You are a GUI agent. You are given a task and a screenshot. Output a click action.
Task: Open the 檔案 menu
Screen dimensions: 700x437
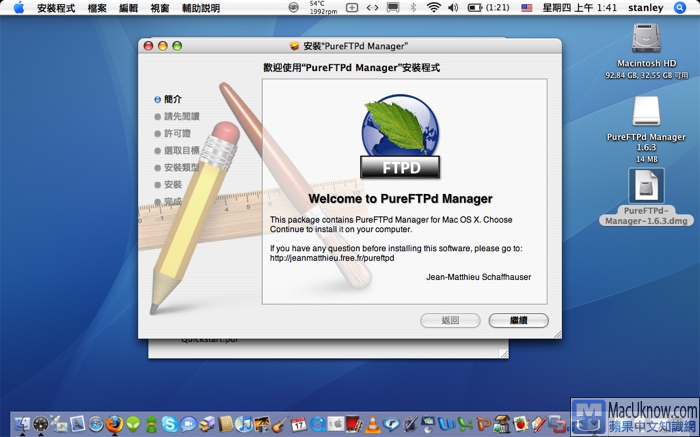coord(97,8)
